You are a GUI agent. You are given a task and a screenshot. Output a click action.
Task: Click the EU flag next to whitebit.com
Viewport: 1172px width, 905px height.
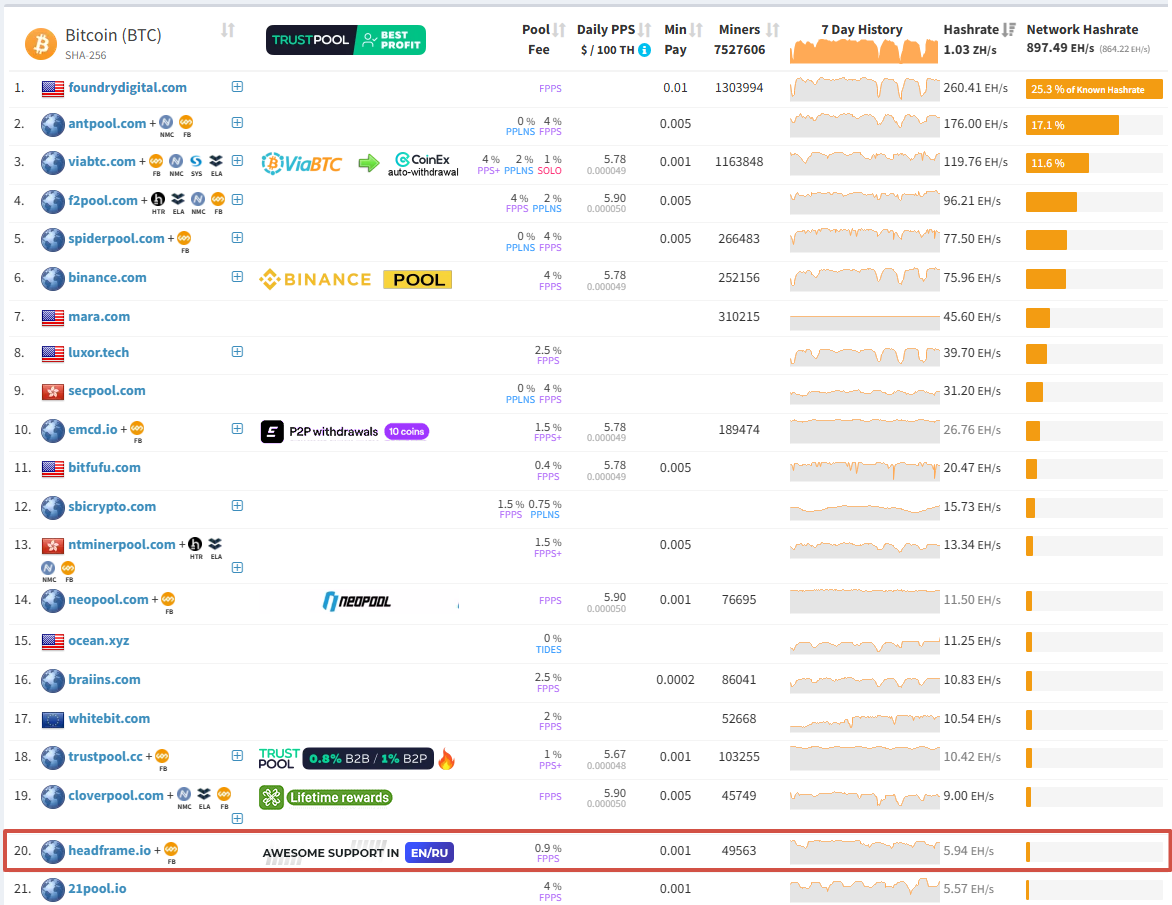[x=52, y=720]
